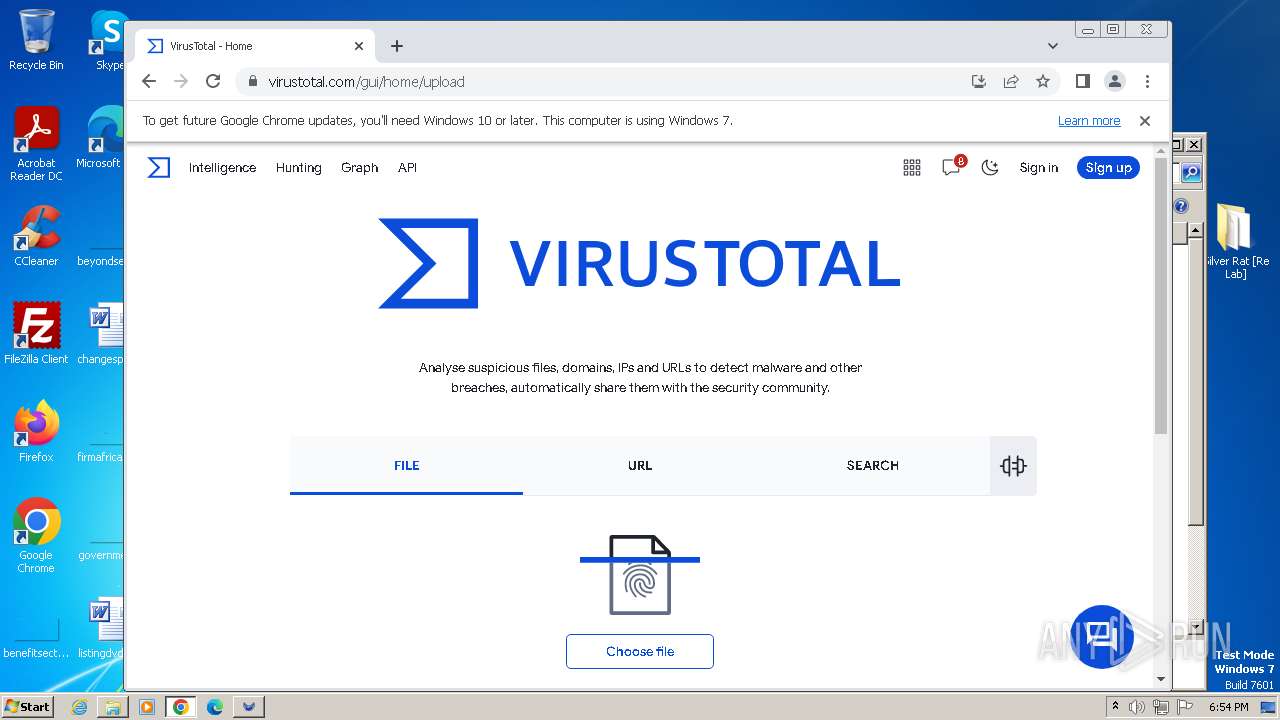Open the Silver Rat folder on desktop
This screenshot has width=1280, height=720.
click(x=1236, y=241)
